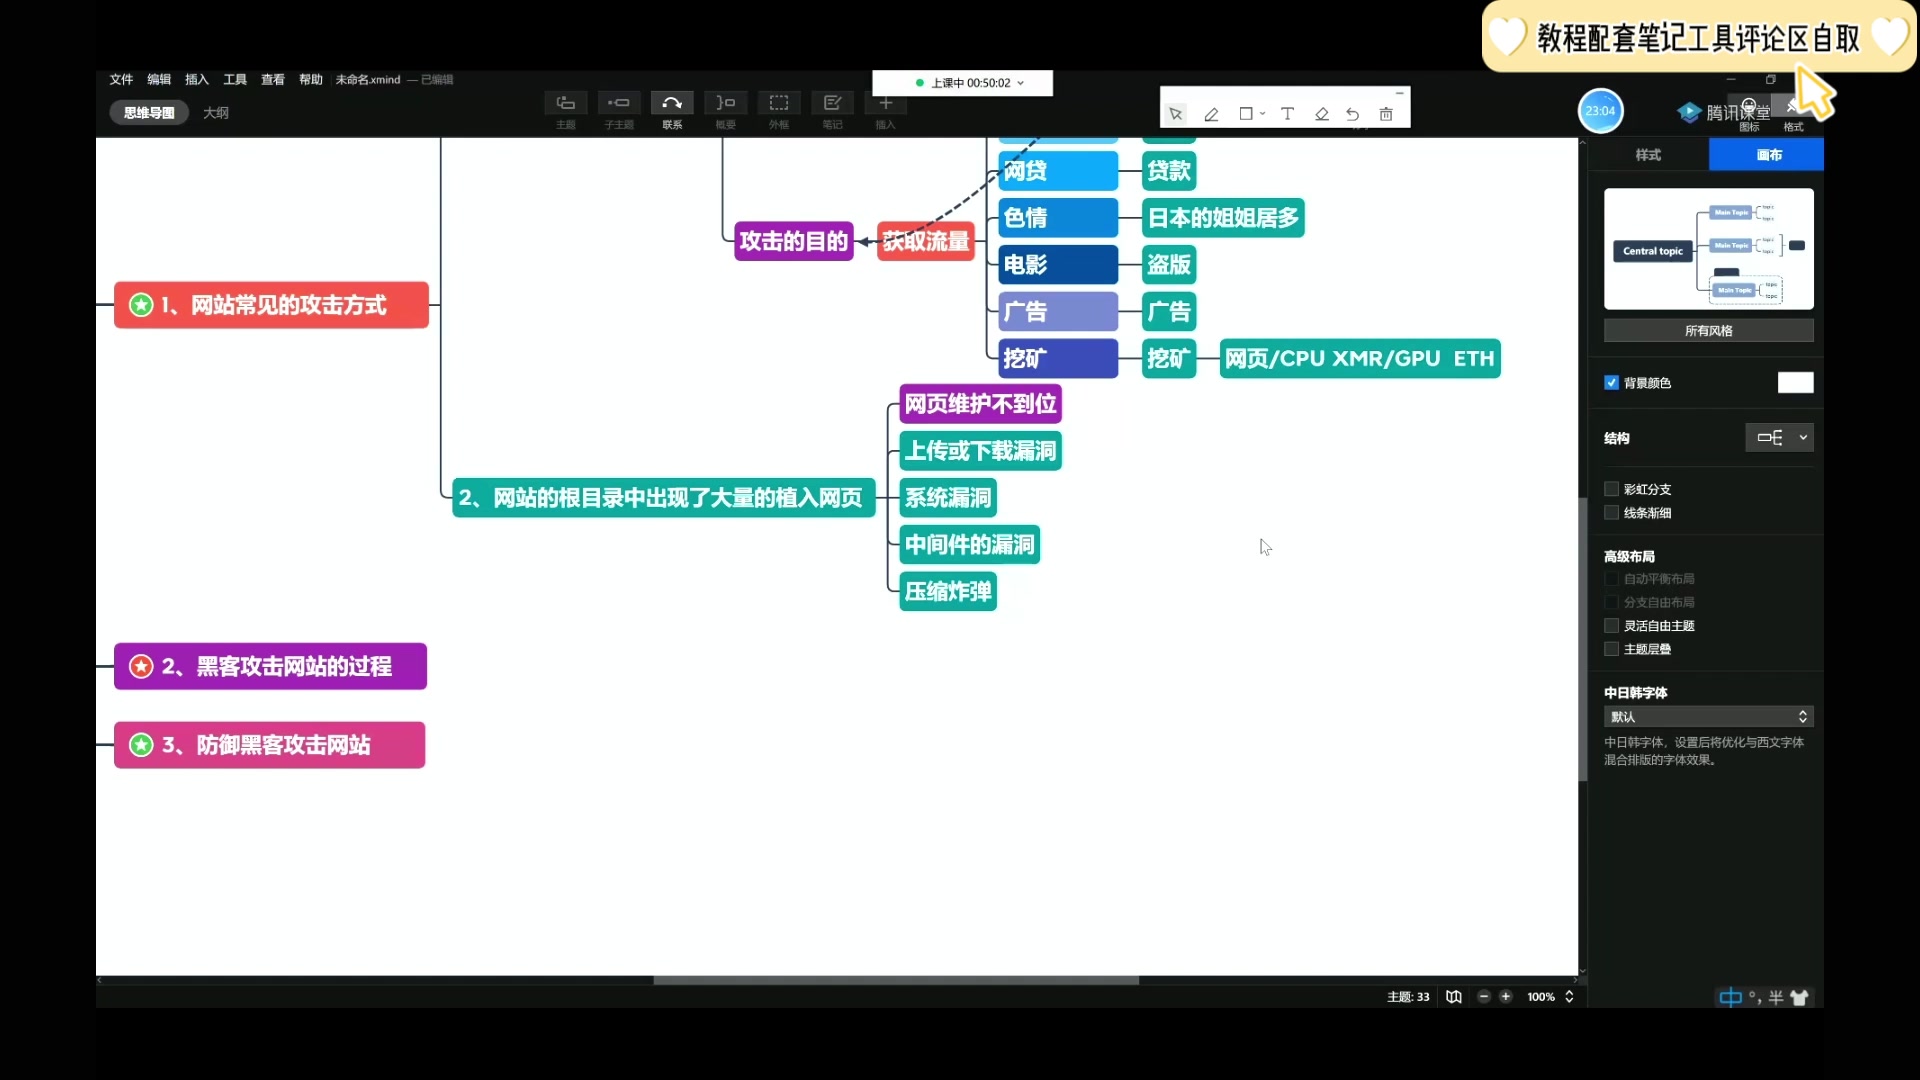Image resolution: width=1920 pixels, height=1080 pixels.
Task: Click the undo annotation arrow
Action: click(1353, 114)
